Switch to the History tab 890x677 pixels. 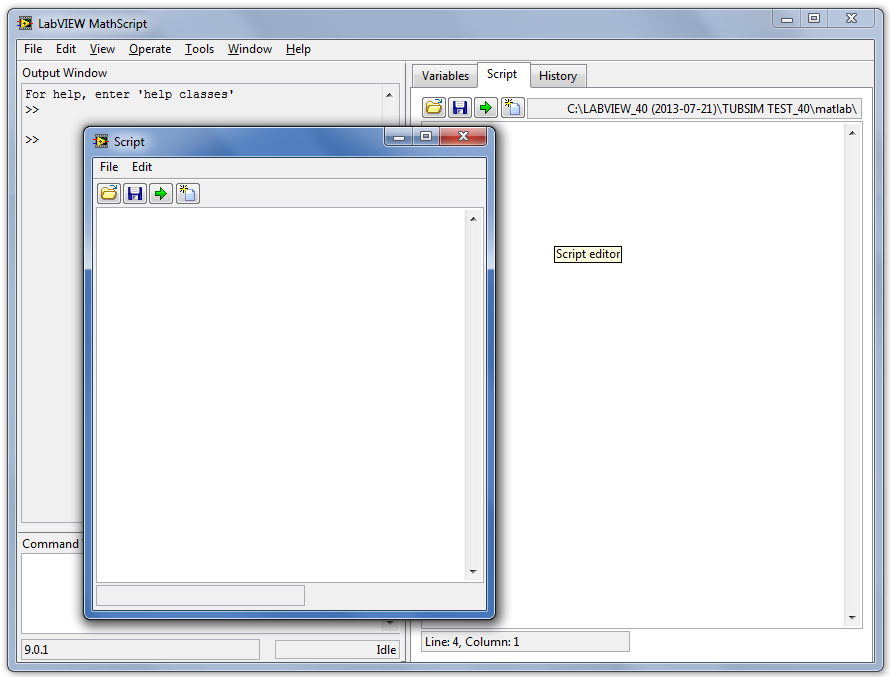click(x=558, y=76)
